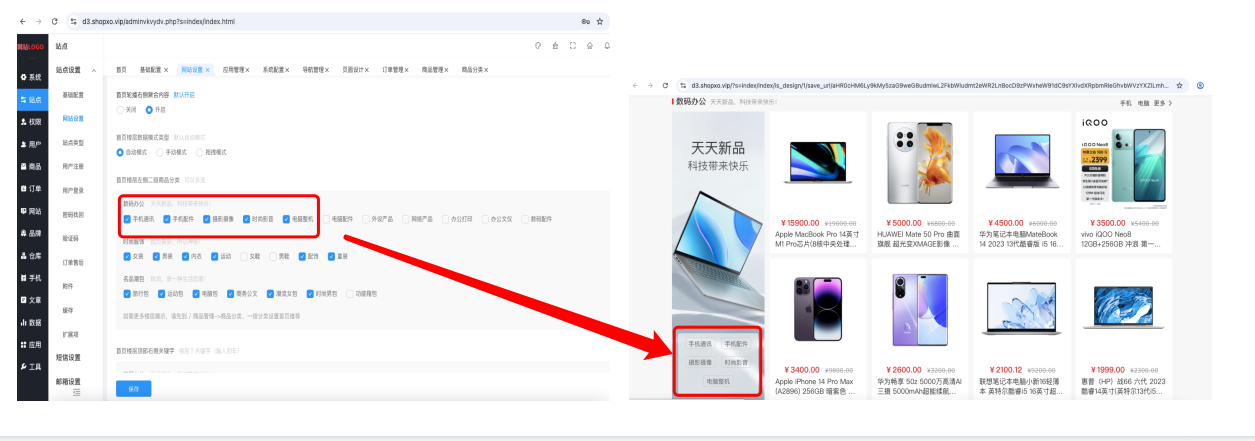Open 权限 in the dark sidebar

tap(31, 121)
